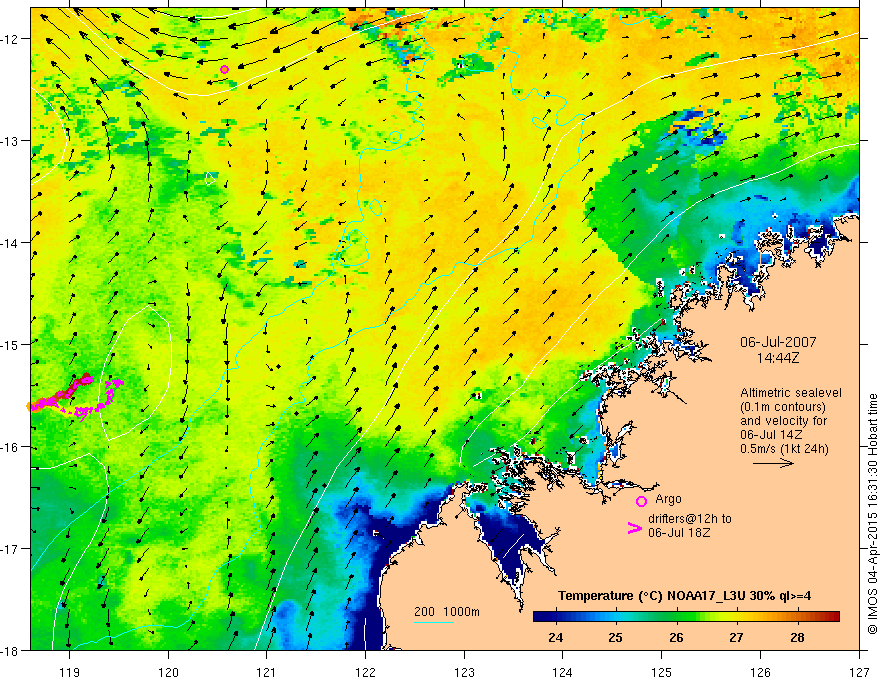Click the '24' color bar label
This screenshot has height=680, width=880.
click(x=556, y=637)
